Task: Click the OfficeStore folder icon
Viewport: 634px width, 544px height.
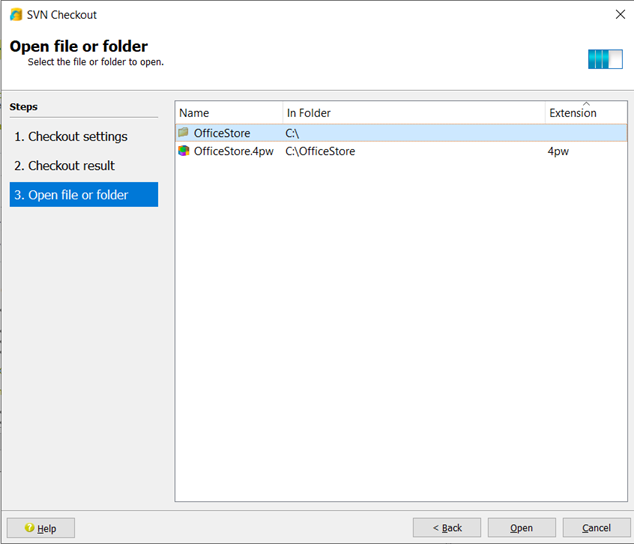Action: point(183,132)
